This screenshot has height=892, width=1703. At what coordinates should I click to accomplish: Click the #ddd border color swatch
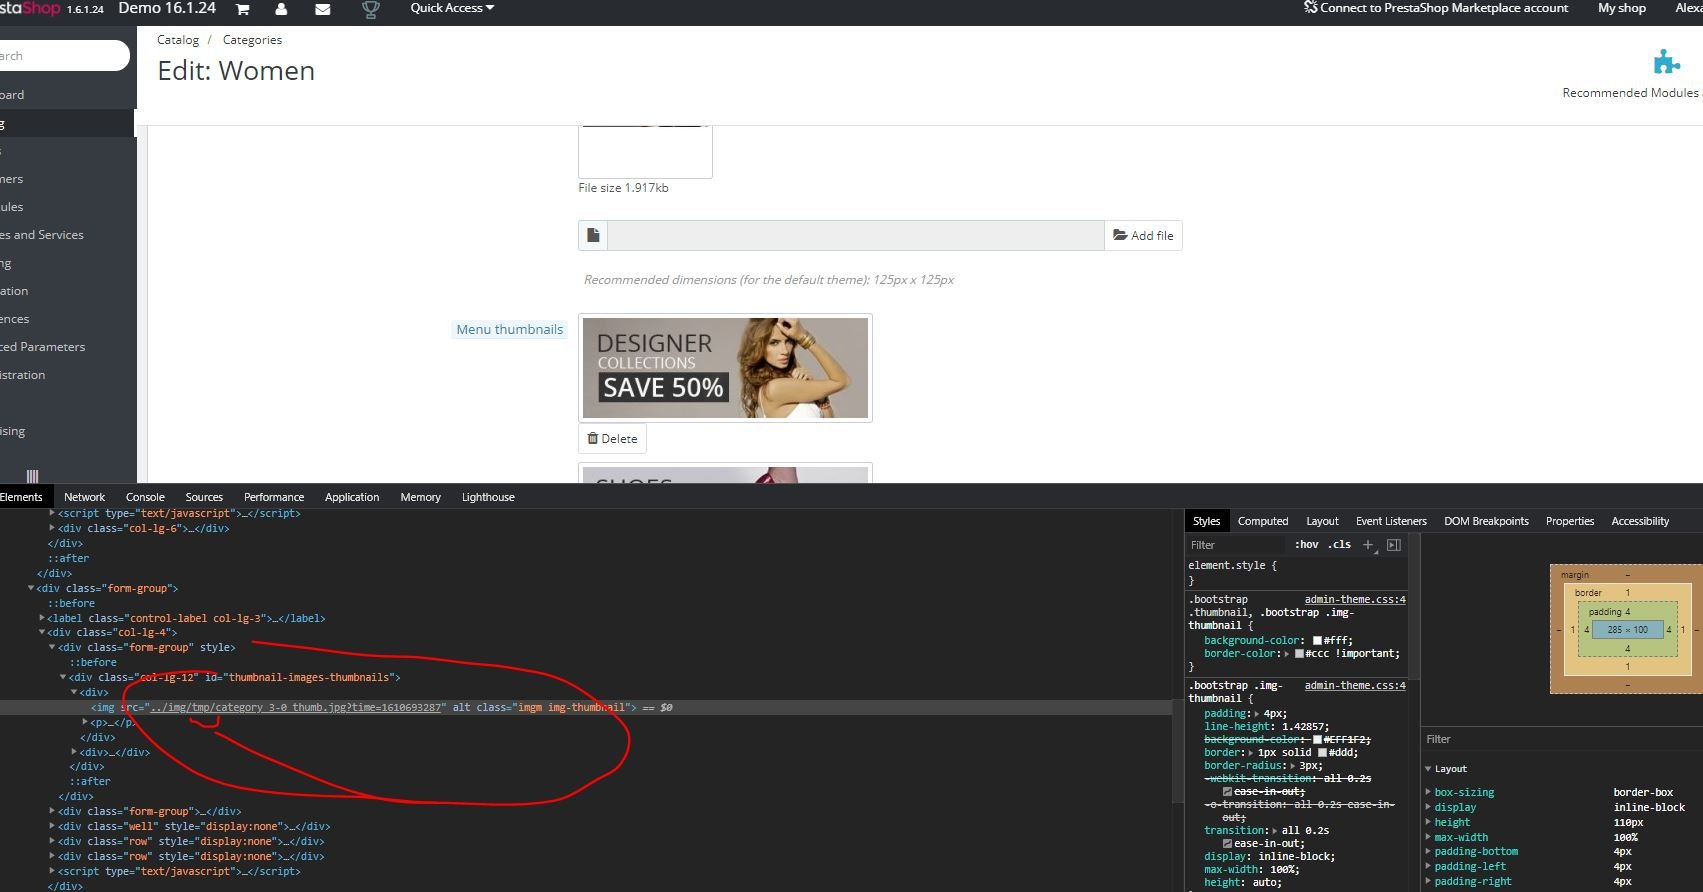(1322, 752)
